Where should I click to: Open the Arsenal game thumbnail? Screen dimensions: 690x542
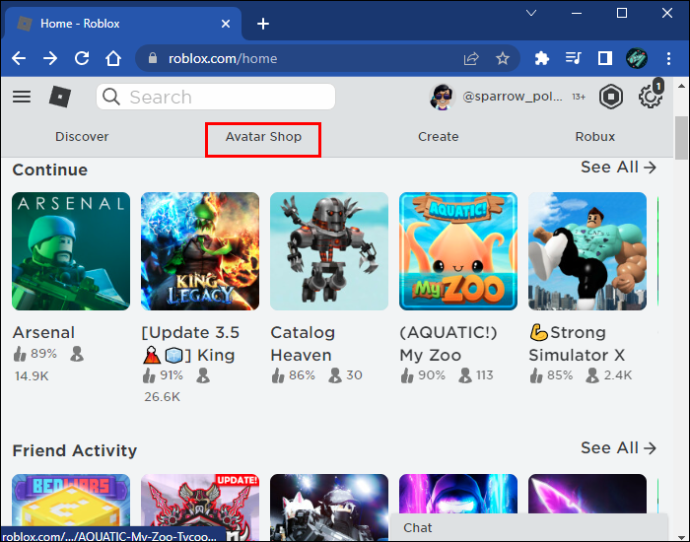71,251
